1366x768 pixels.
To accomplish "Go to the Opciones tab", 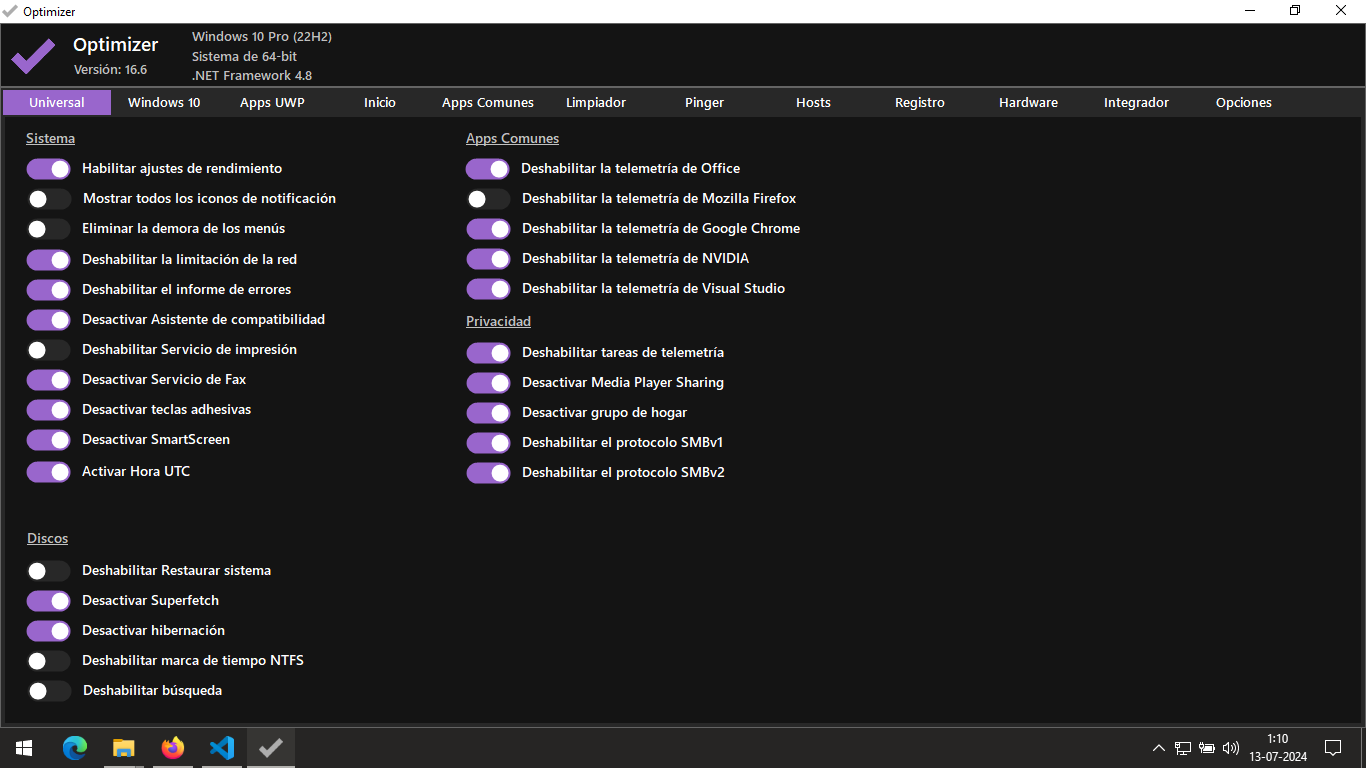I will pos(1244,103).
